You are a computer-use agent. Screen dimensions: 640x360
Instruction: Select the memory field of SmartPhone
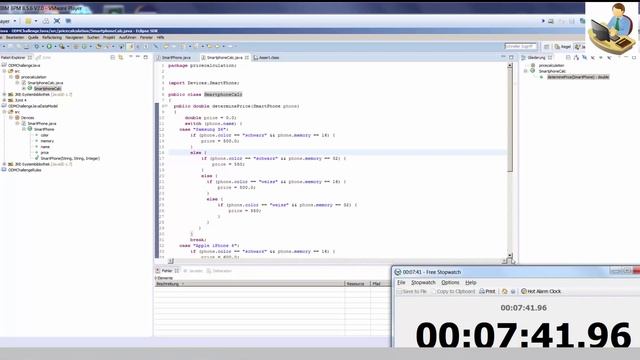pyautogui.click(x=47, y=141)
